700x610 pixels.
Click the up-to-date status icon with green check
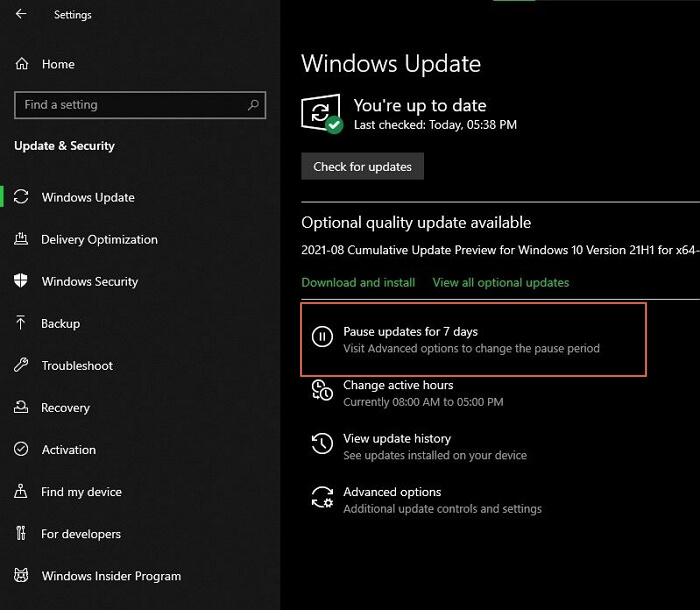coord(322,113)
